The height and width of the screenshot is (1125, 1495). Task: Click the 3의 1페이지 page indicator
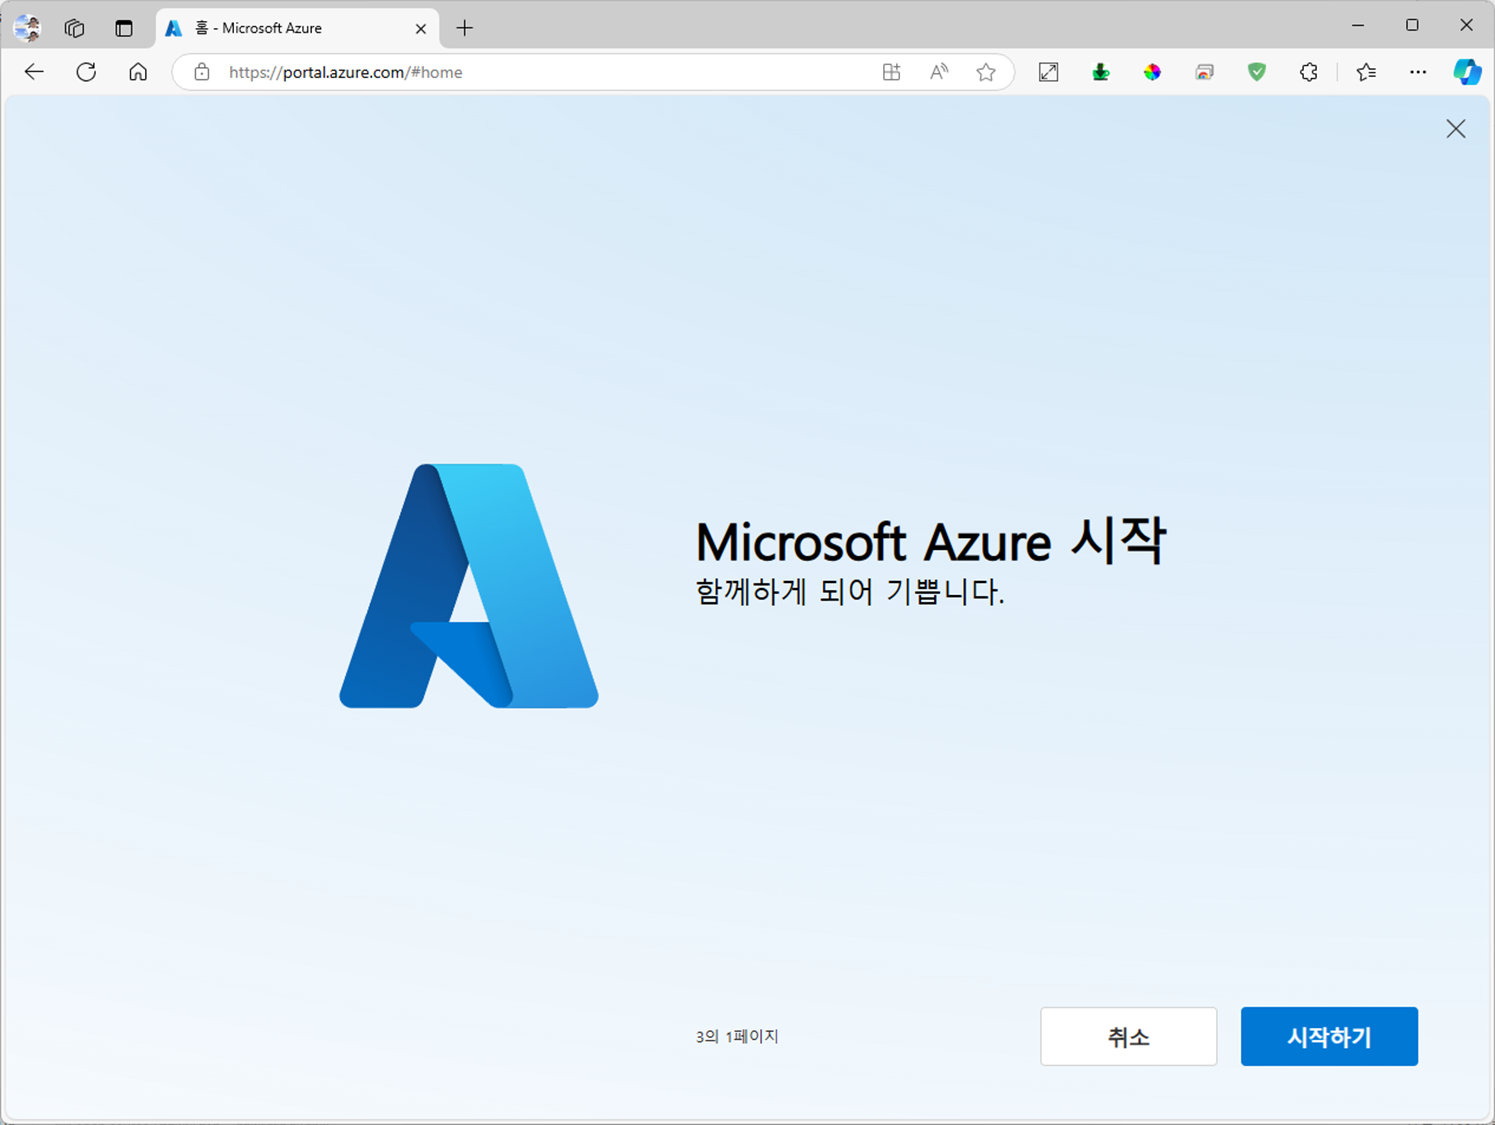tap(737, 1037)
